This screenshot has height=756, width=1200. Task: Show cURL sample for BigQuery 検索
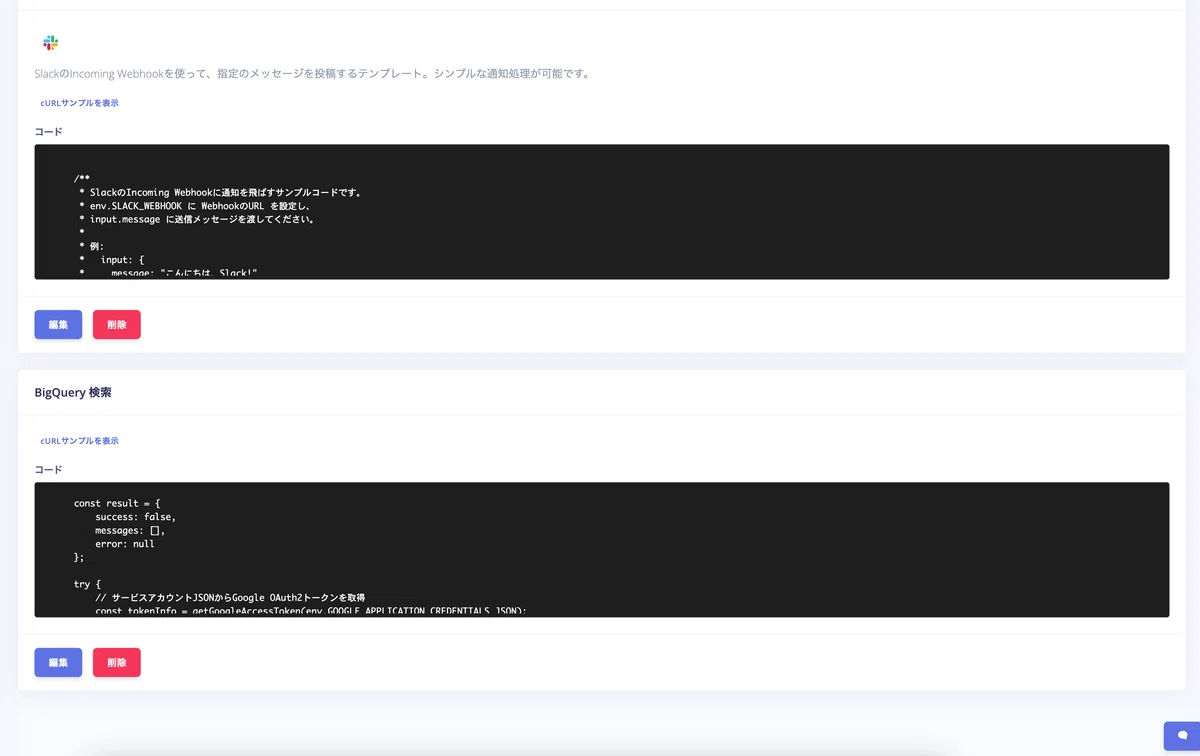click(79, 441)
